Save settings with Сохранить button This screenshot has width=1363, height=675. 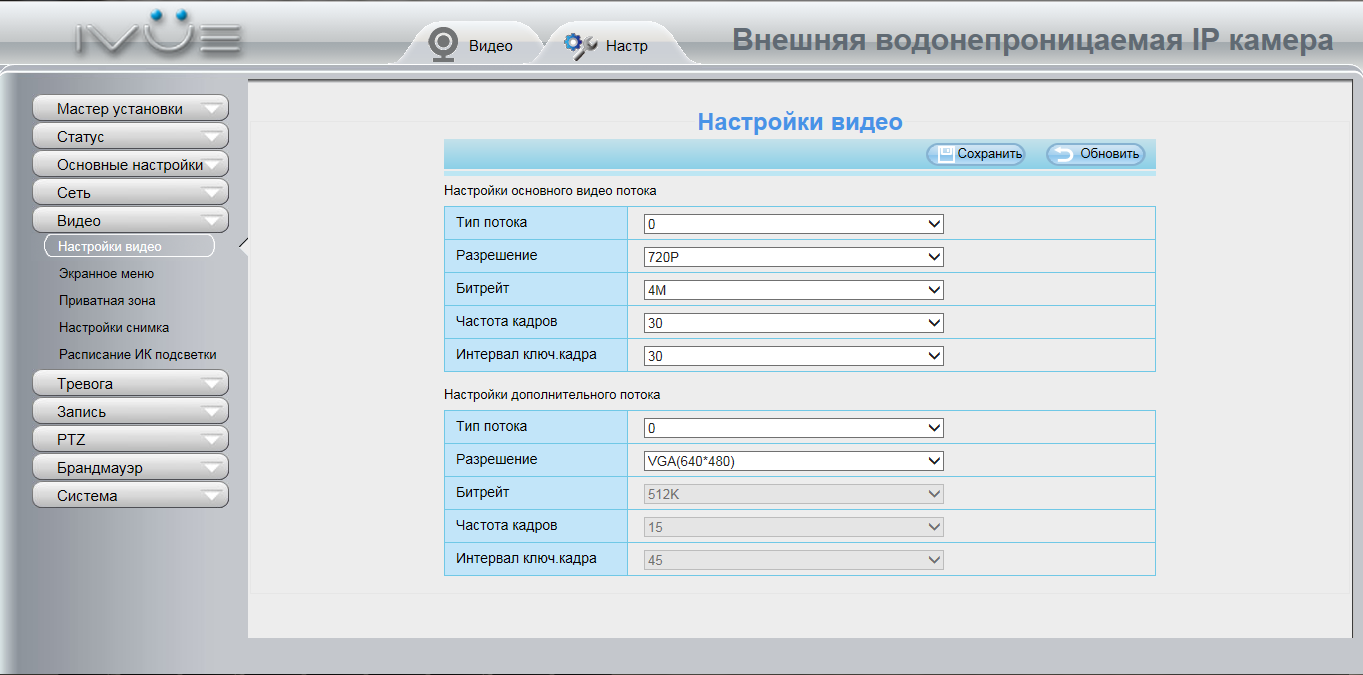click(975, 154)
